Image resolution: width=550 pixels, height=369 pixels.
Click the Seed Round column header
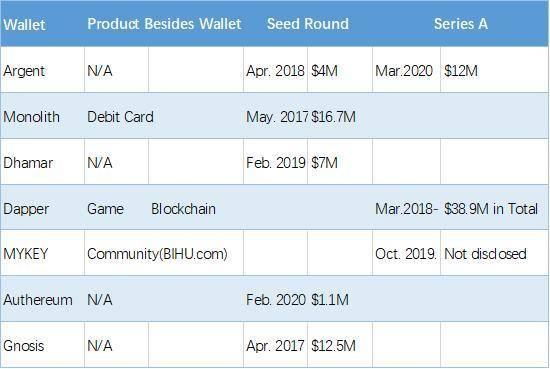[308, 24]
